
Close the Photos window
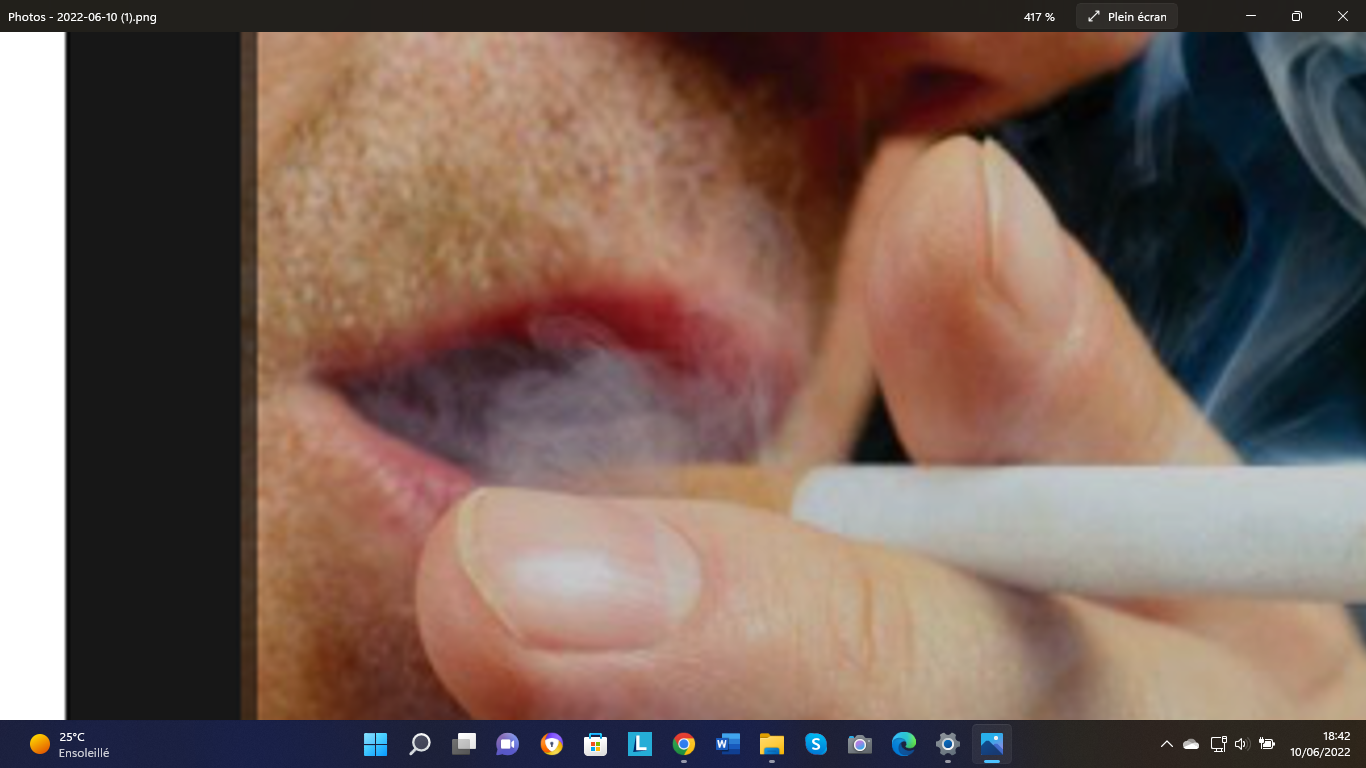[1343, 16]
